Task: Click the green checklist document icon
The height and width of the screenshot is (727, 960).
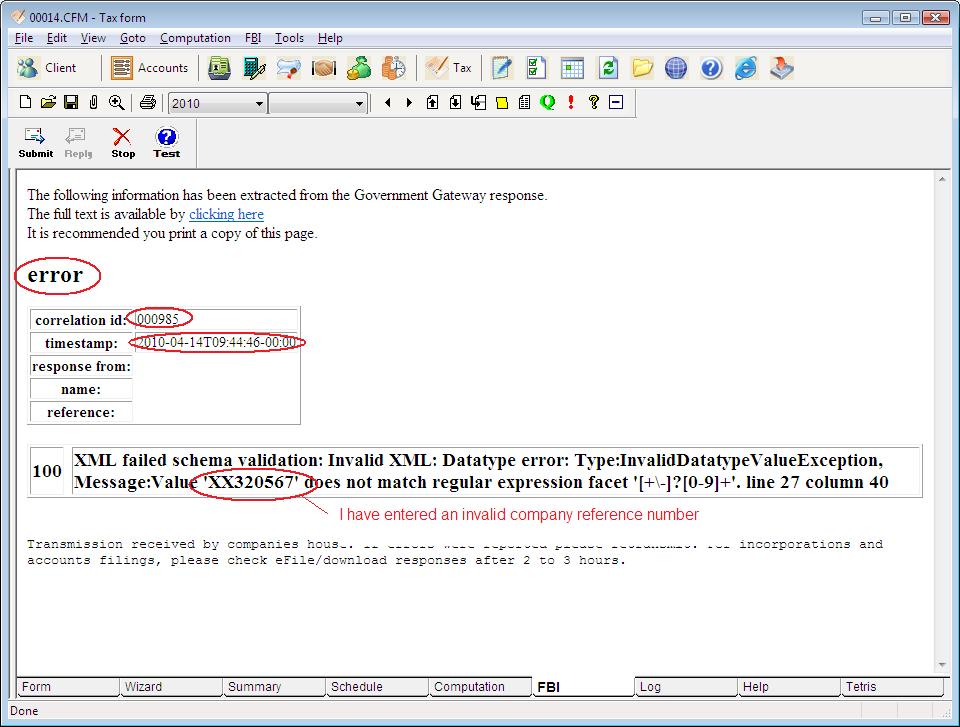Action: 536,68
